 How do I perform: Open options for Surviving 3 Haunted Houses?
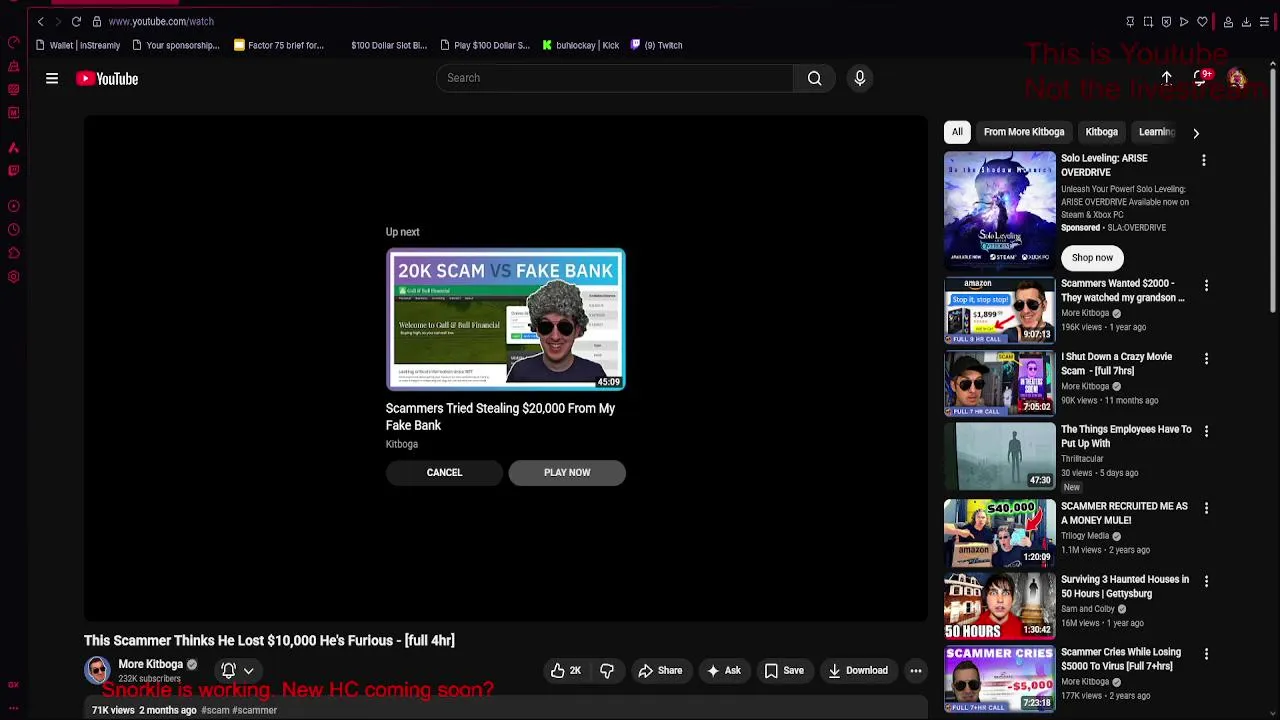pos(1206,581)
